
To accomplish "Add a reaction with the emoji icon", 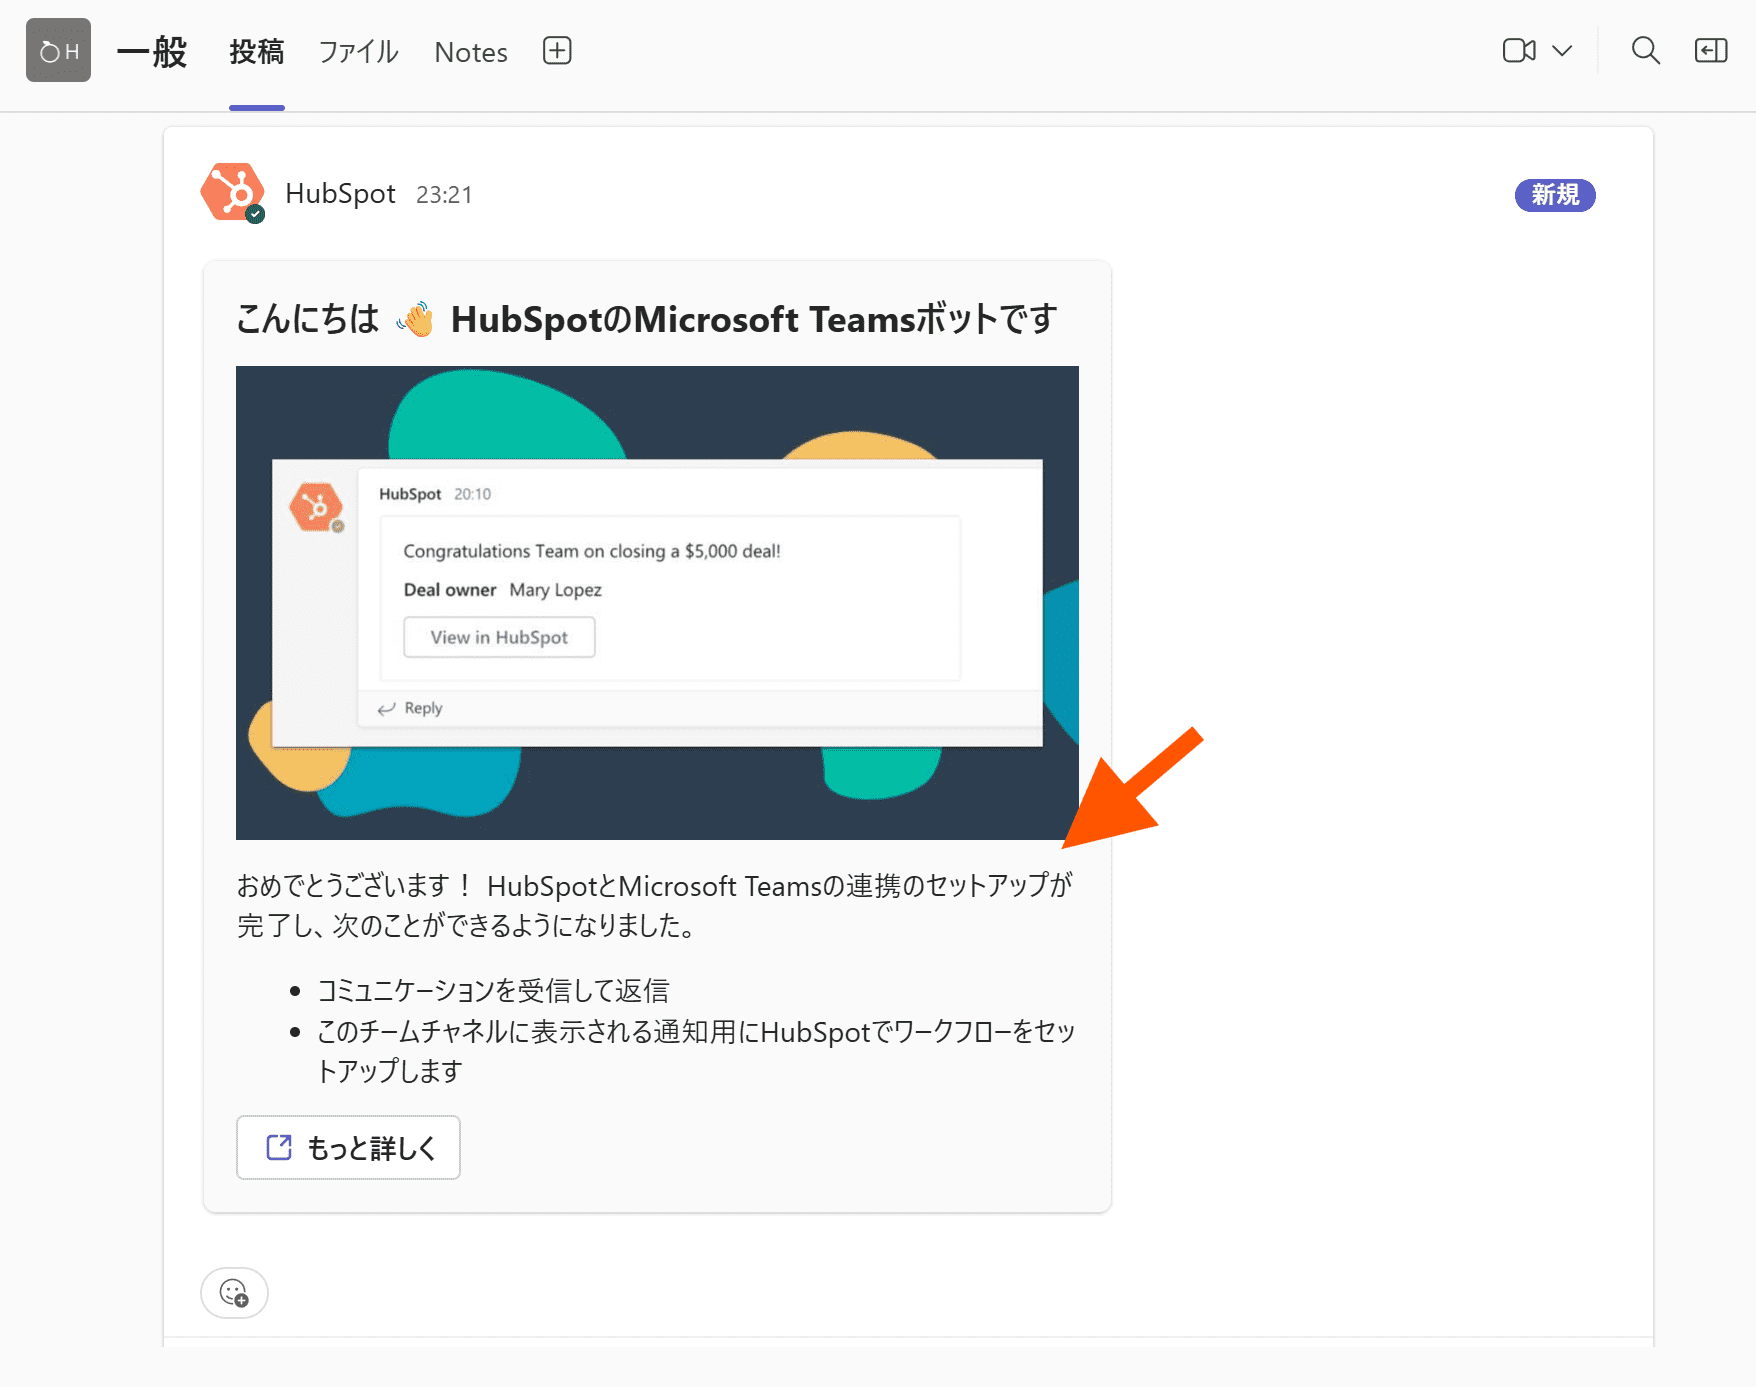I will click(234, 1293).
